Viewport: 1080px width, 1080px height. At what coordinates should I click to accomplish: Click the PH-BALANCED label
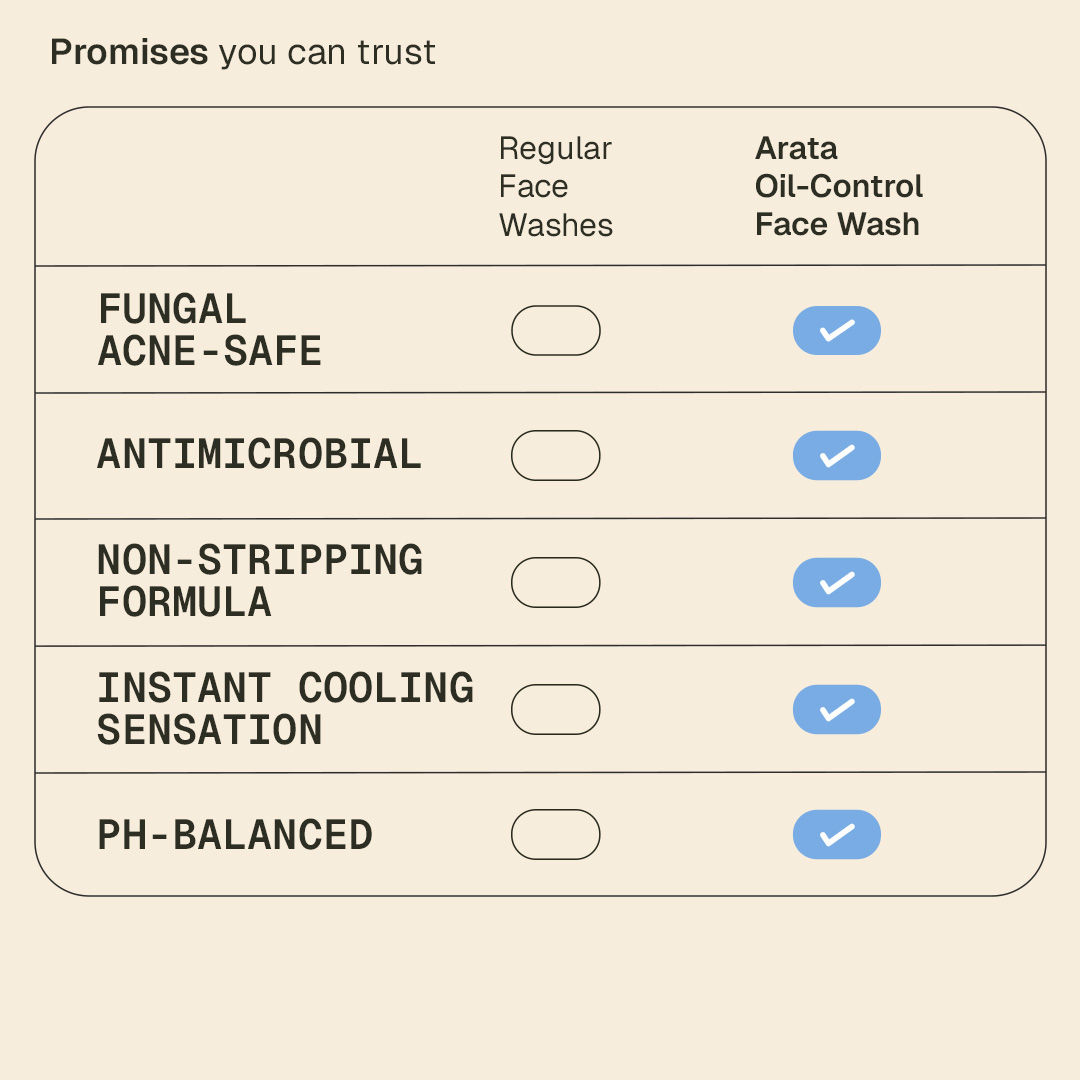[234, 835]
